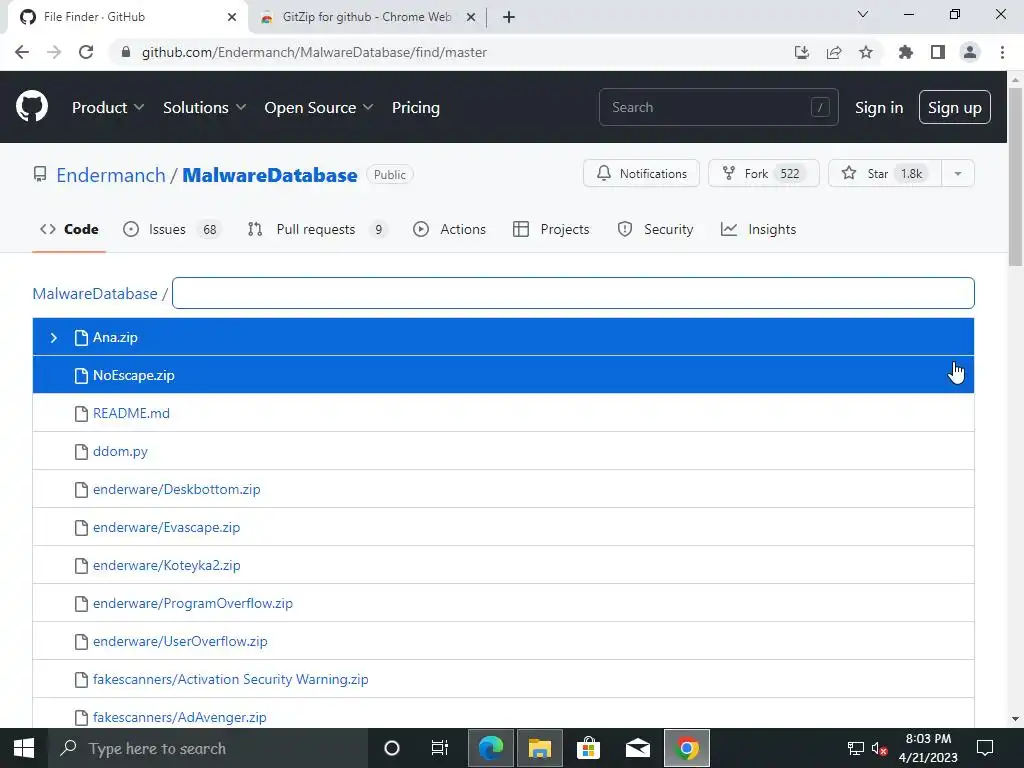Click the file finder filter input
This screenshot has height=768, width=1024.
[x=573, y=293]
